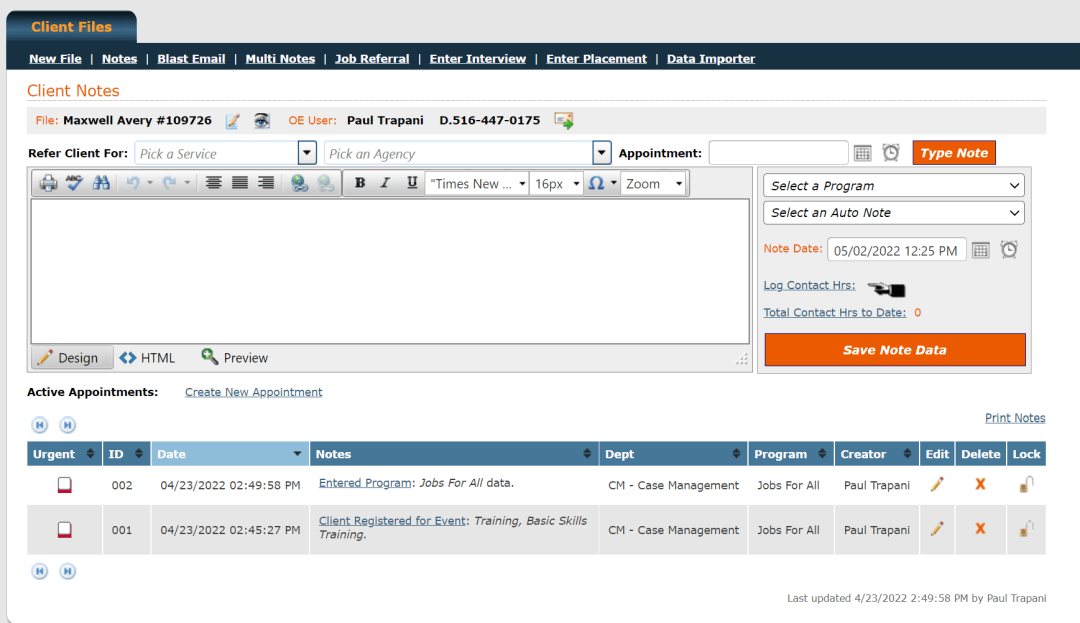Lock note 001
This screenshot has height=623, width=1080.
coord(1026,529)
